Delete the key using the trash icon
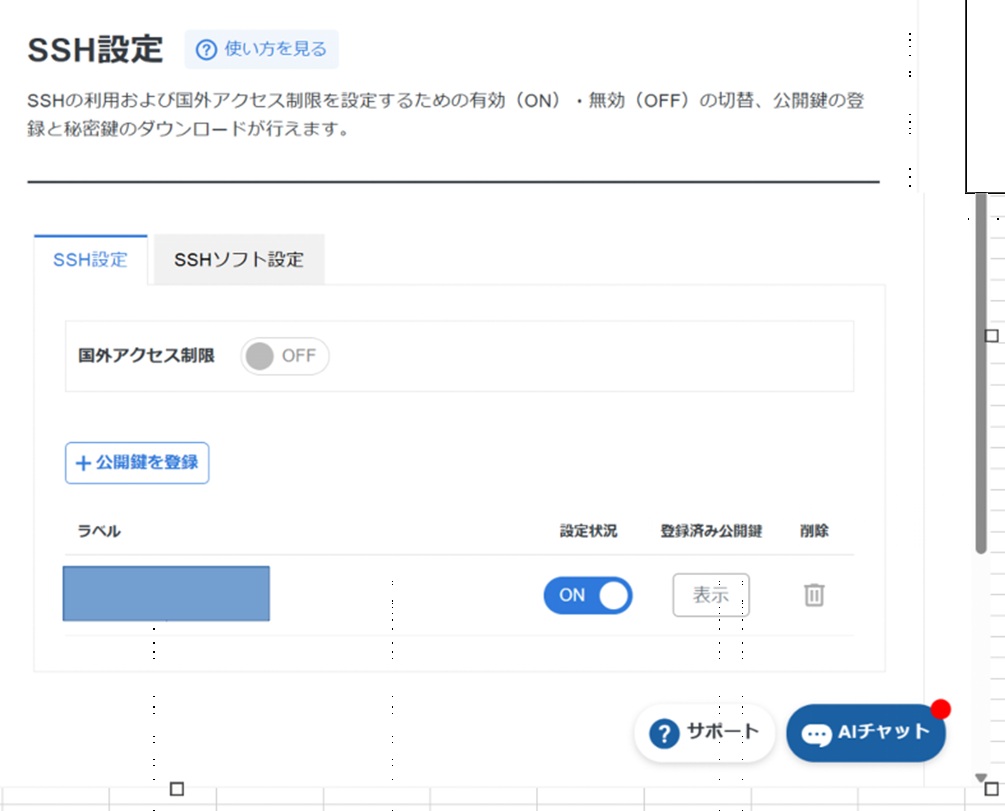Screen dimensions: 1005x811 pos(814,595)
